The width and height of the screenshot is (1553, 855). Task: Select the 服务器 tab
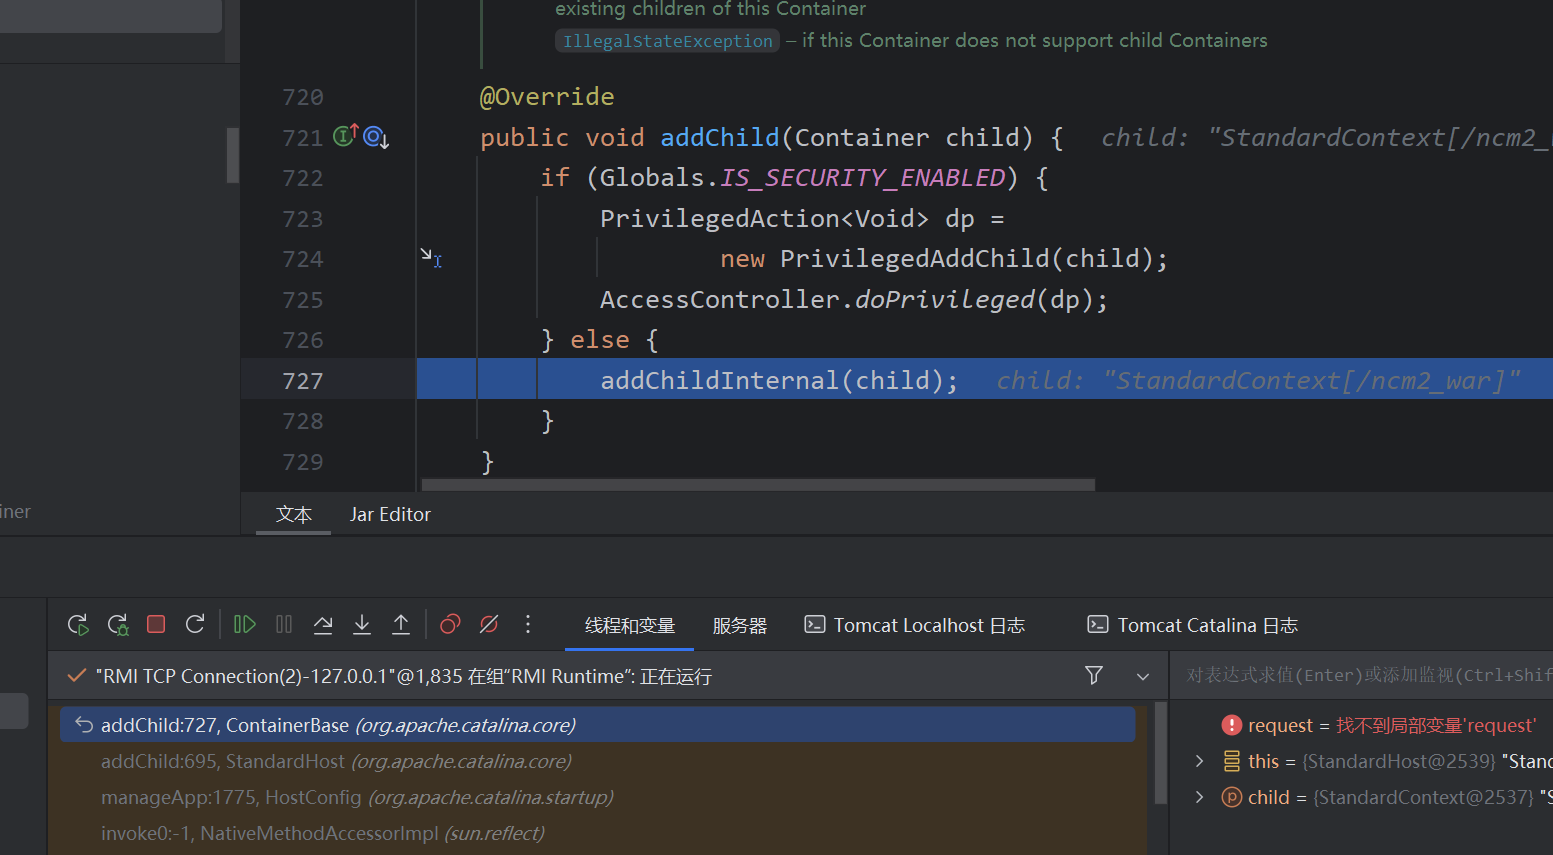coord(739,625)
